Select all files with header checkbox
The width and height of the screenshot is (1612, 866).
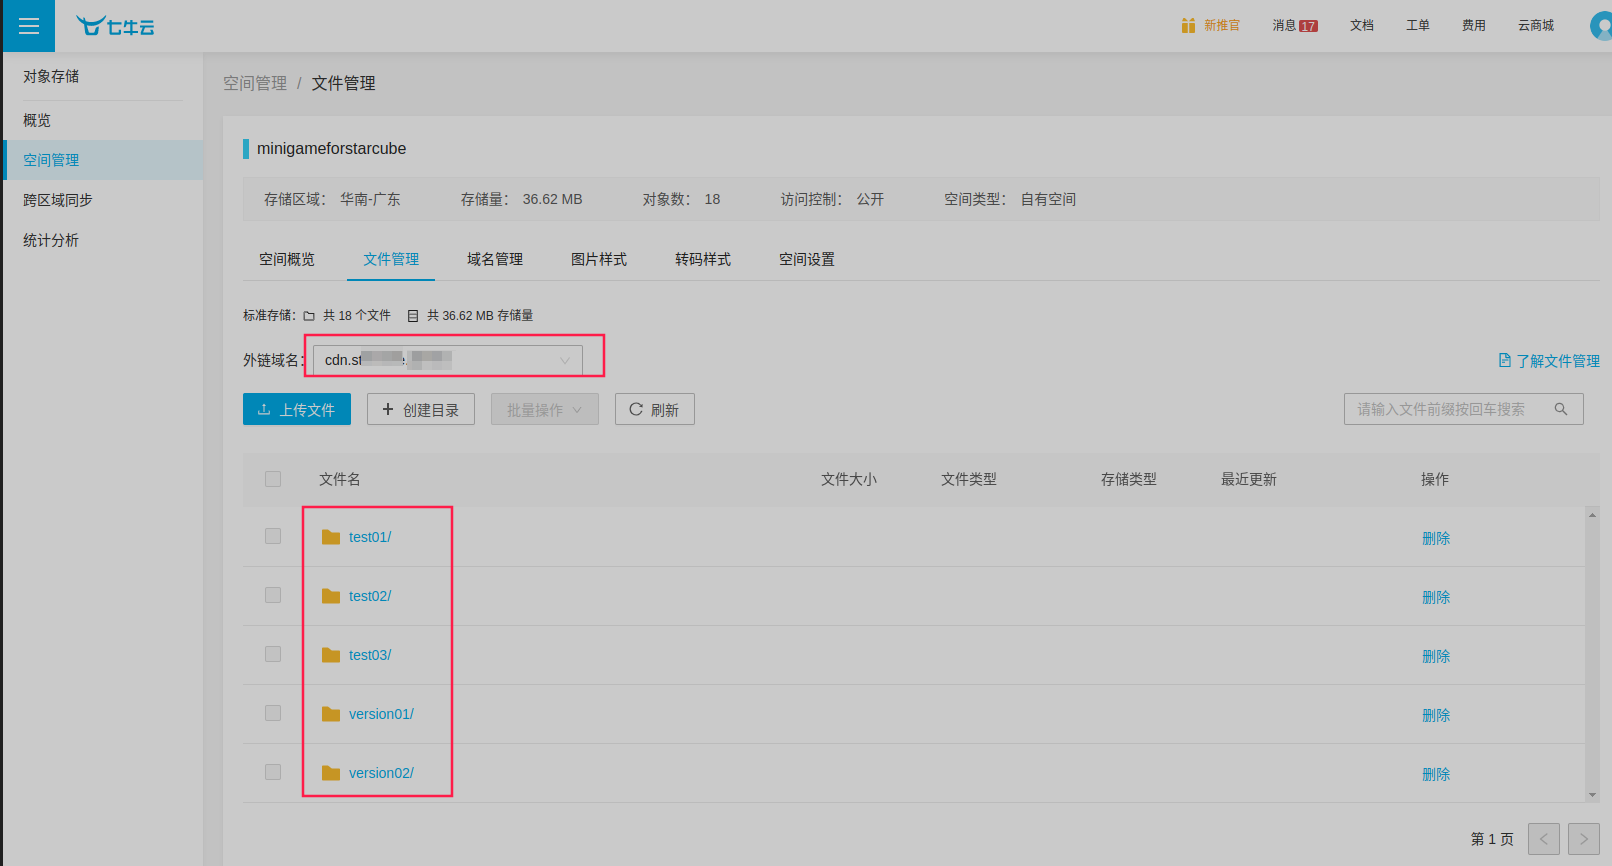tap(273, 479)
